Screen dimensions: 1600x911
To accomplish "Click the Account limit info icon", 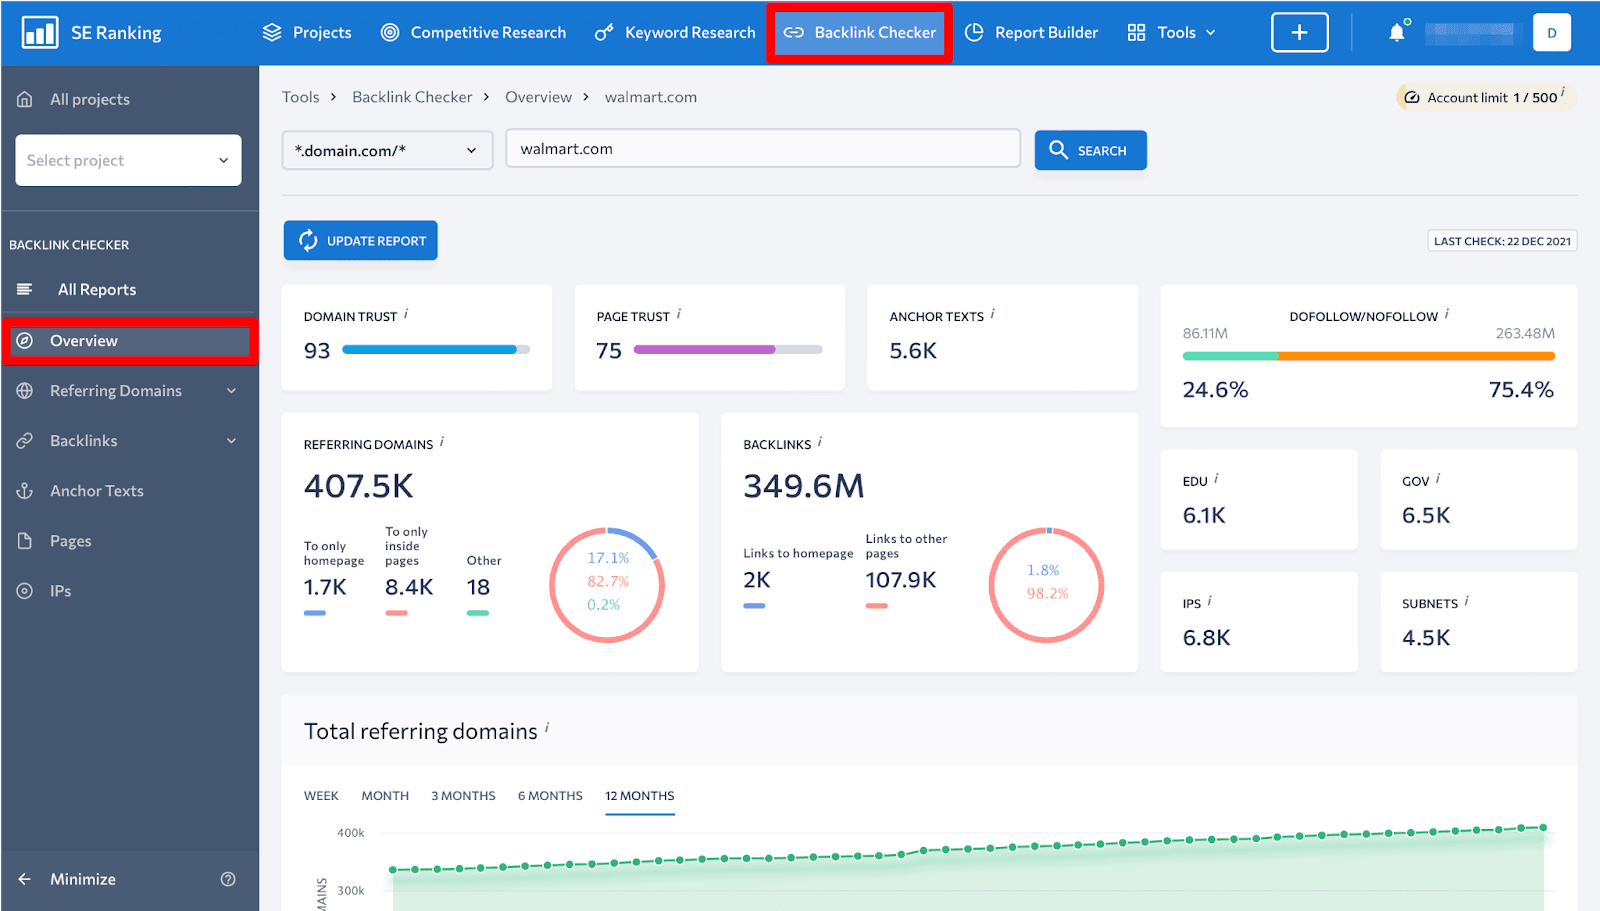I will pyautogui.click(x=1563, y=92).
